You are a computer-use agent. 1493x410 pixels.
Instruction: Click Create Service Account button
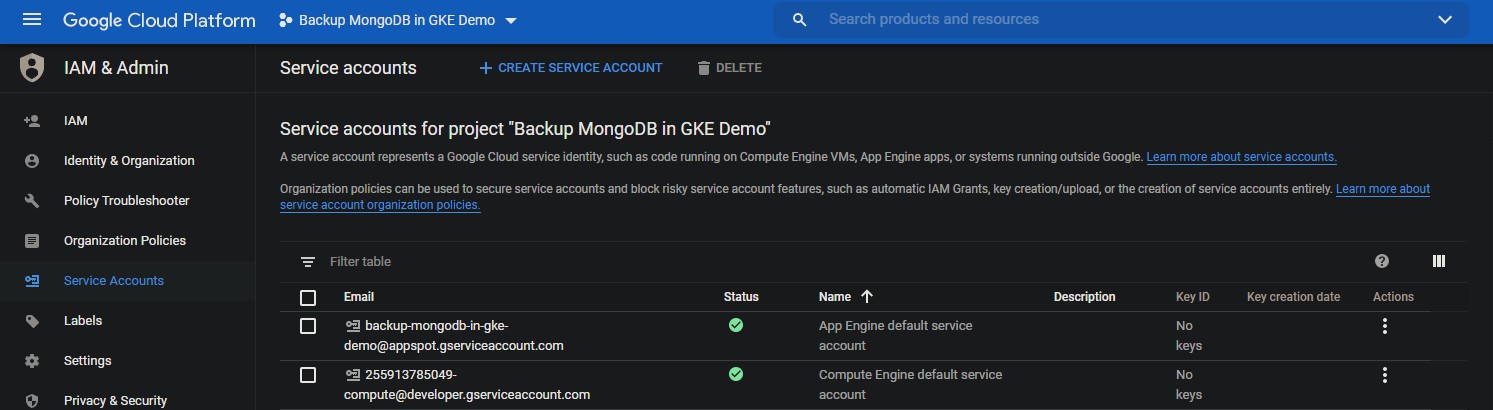click(x=570, y=68)
